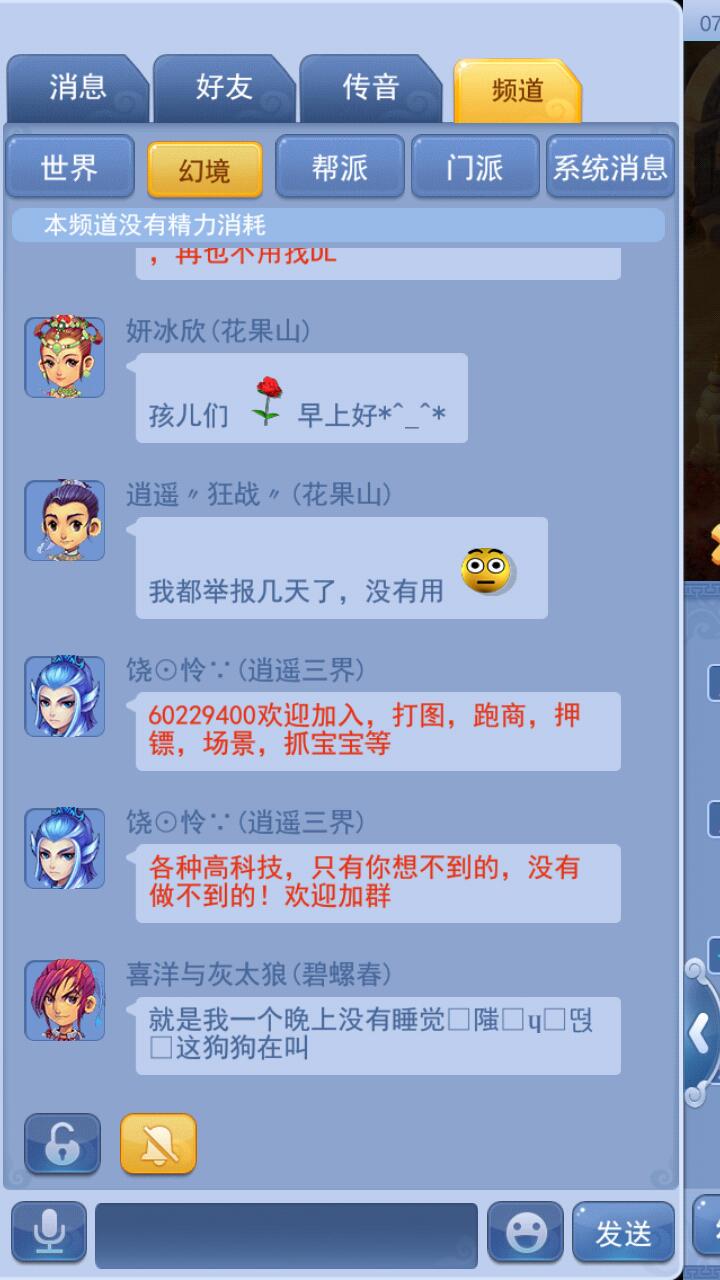
Task: Open the 传音 tab
Action: (x=371, y=88)
